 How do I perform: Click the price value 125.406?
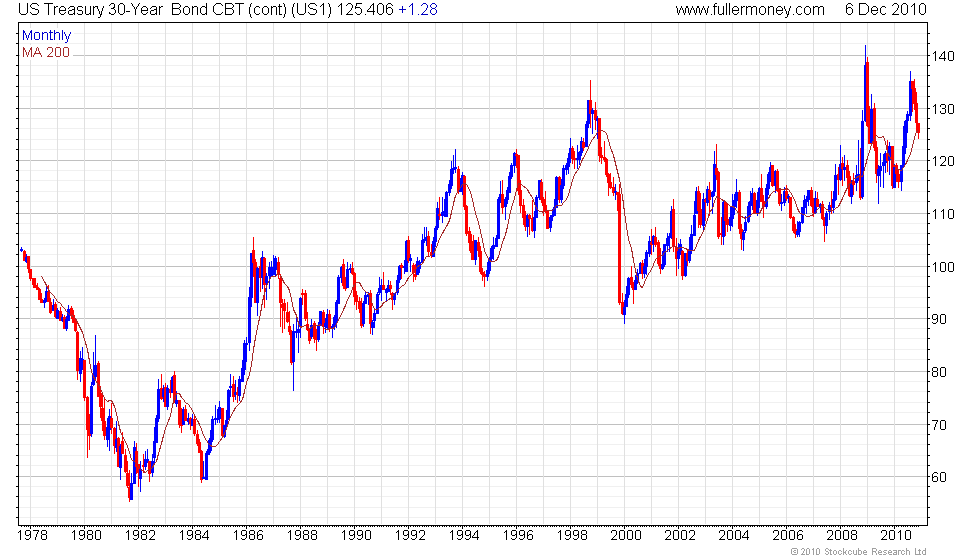(365, 10)
